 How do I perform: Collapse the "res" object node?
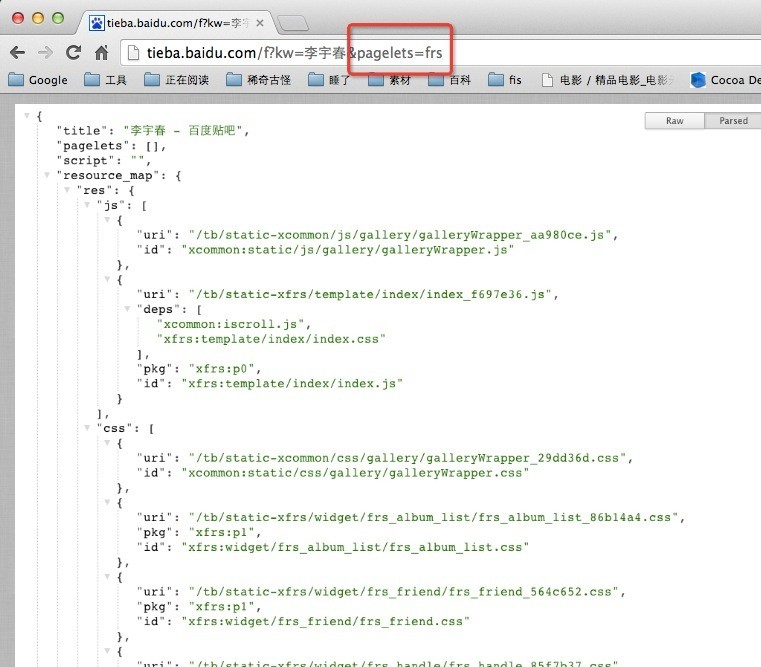(x=67, y=190)
